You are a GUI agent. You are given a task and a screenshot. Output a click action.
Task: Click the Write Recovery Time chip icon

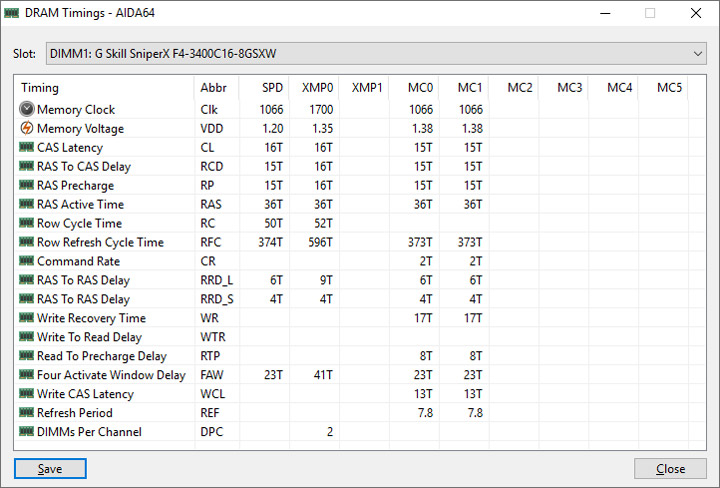[x=27, y=318]
